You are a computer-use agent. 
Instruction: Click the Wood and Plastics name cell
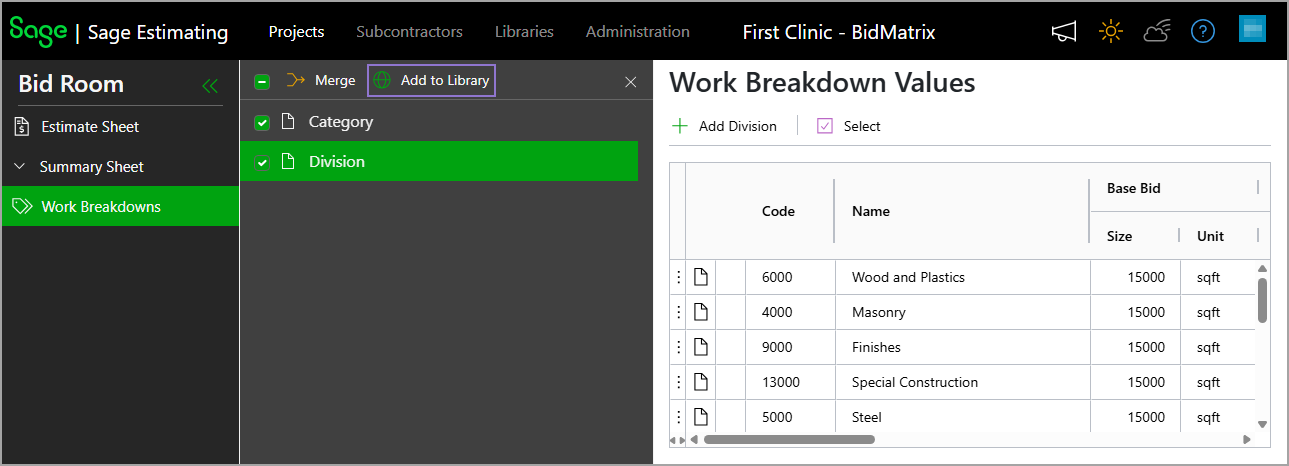click(962, 277)
